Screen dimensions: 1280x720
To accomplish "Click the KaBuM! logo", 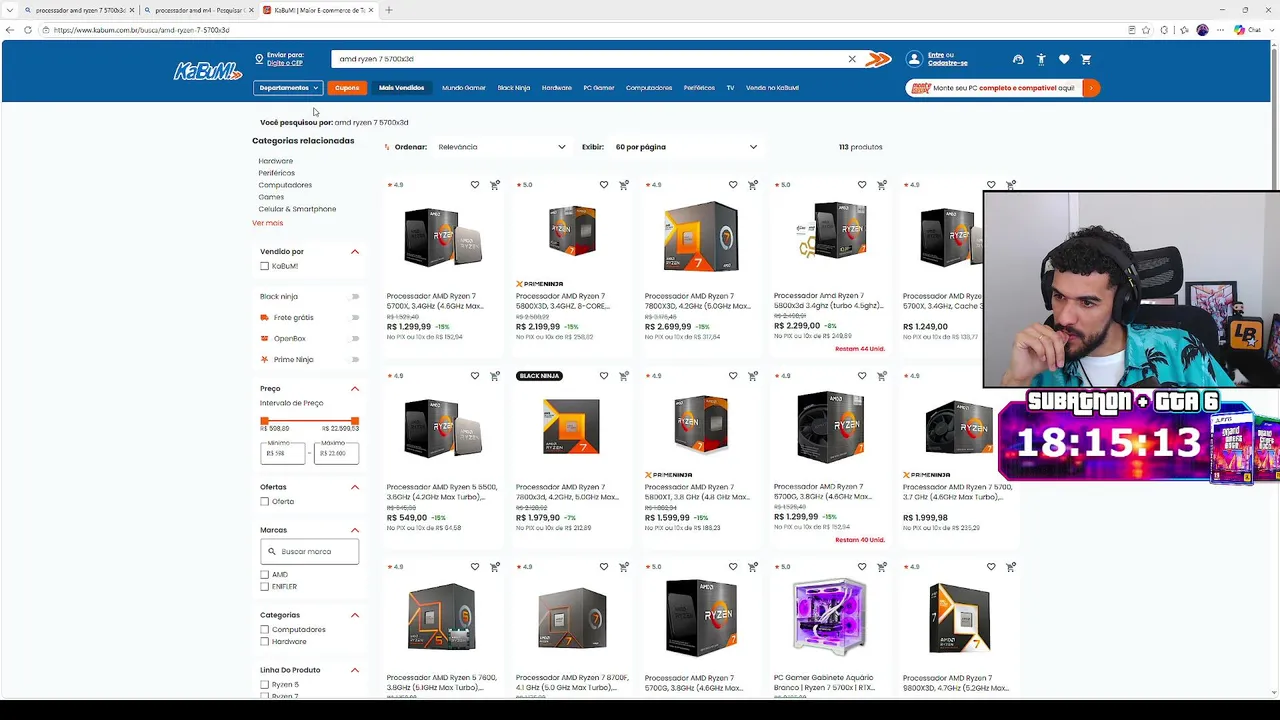I will pyautogui.click(x=208, y=70).
